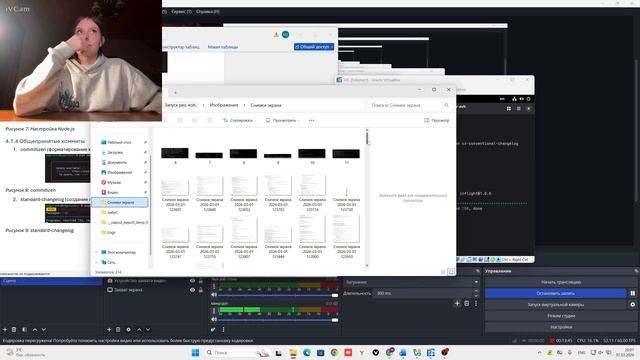
Task: Add a new source in OBS
Action: click(109, 329)
